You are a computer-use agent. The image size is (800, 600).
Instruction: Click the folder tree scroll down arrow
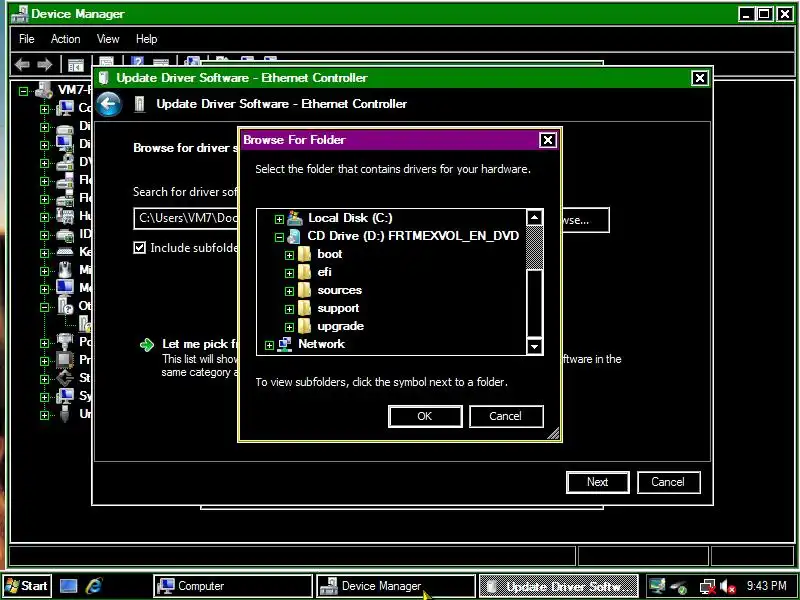pos(534,346)
